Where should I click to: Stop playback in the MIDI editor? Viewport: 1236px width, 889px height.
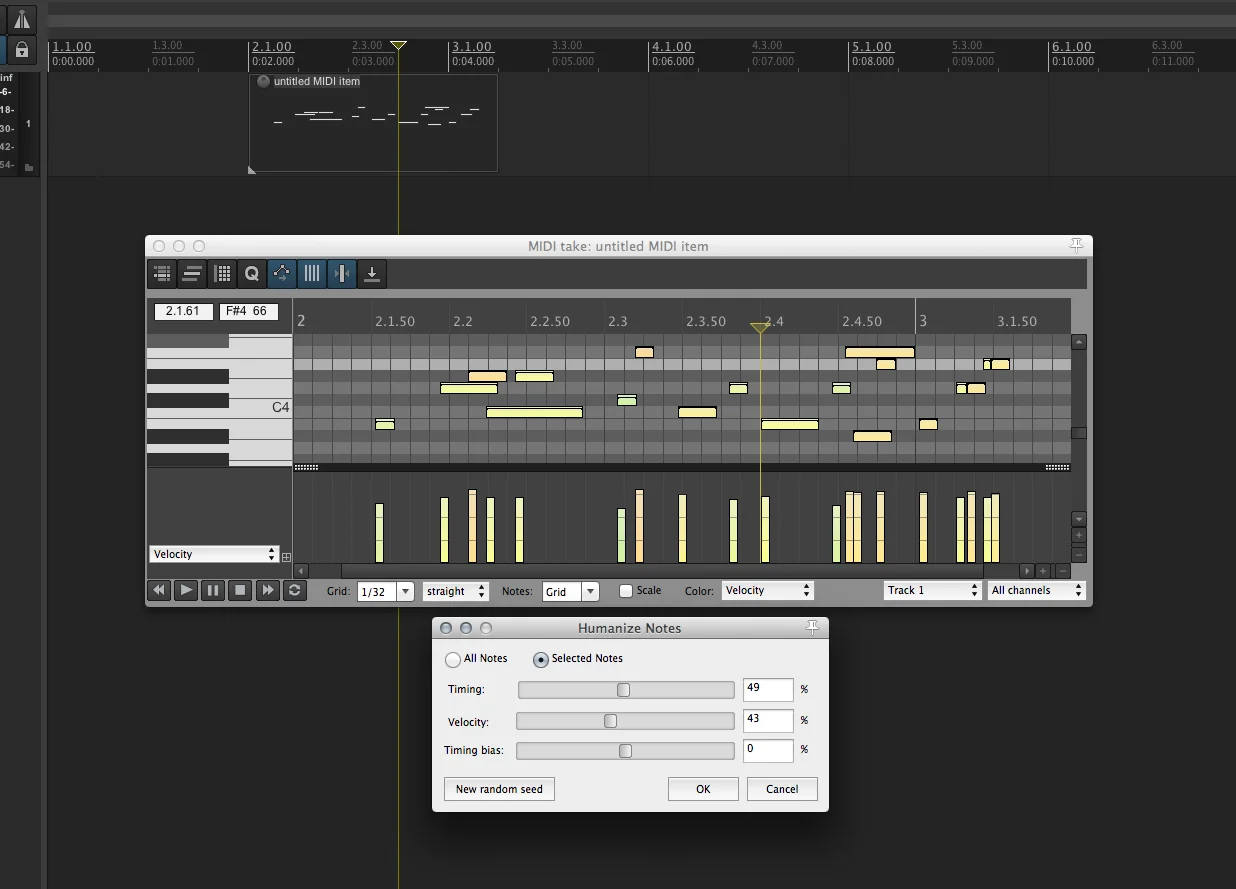240,591
